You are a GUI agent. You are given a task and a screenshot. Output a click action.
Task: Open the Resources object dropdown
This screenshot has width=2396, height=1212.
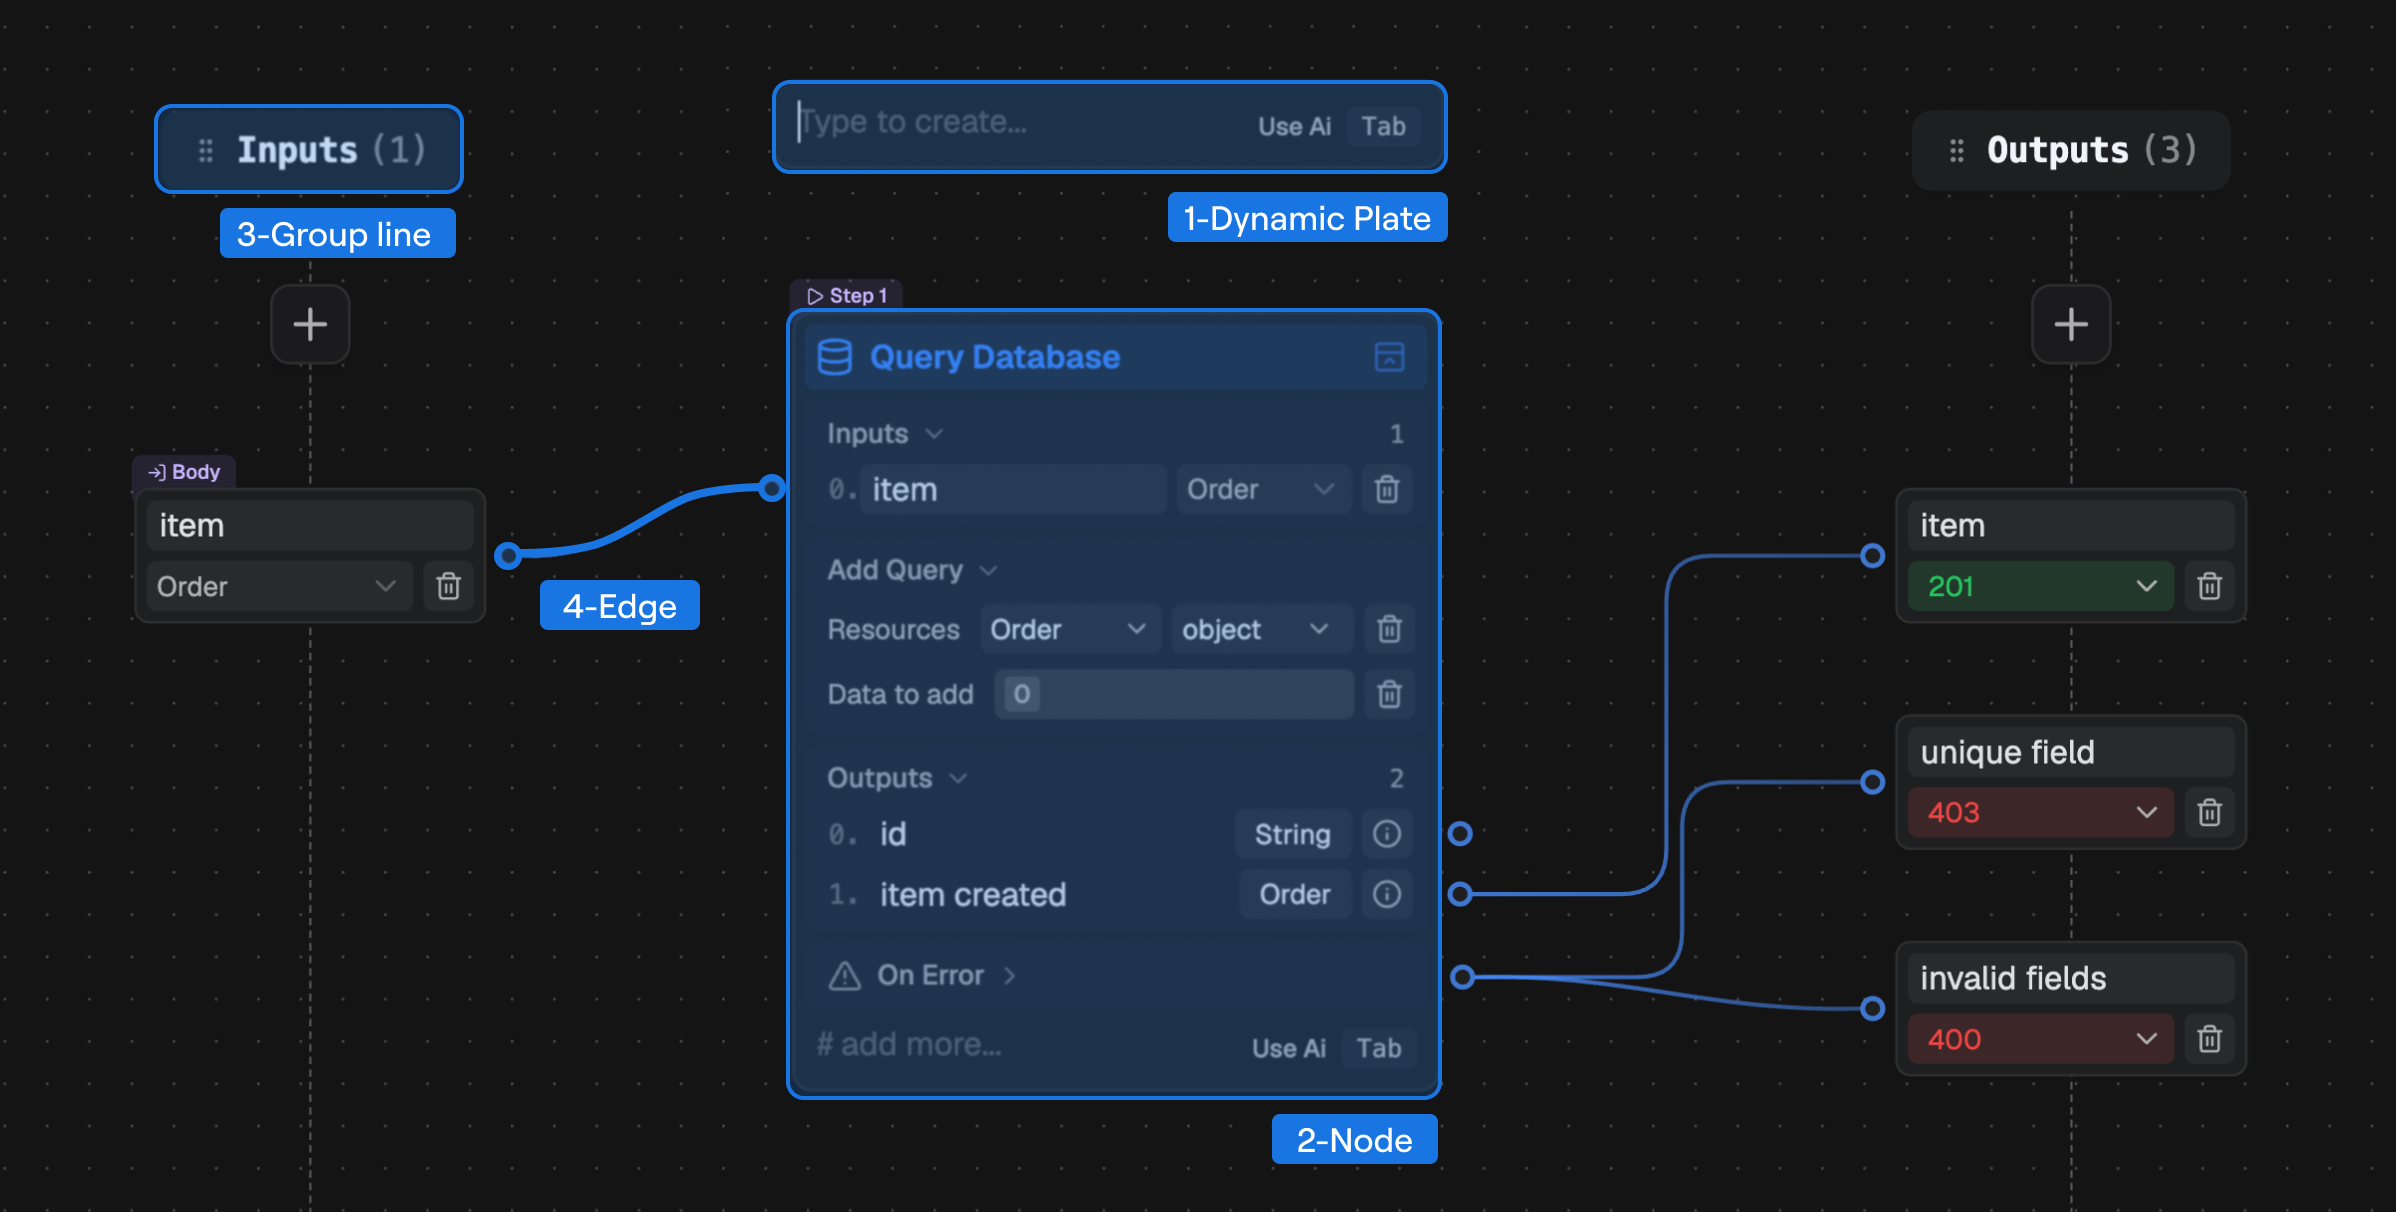pyautogui.click(x=1262, y=630)
